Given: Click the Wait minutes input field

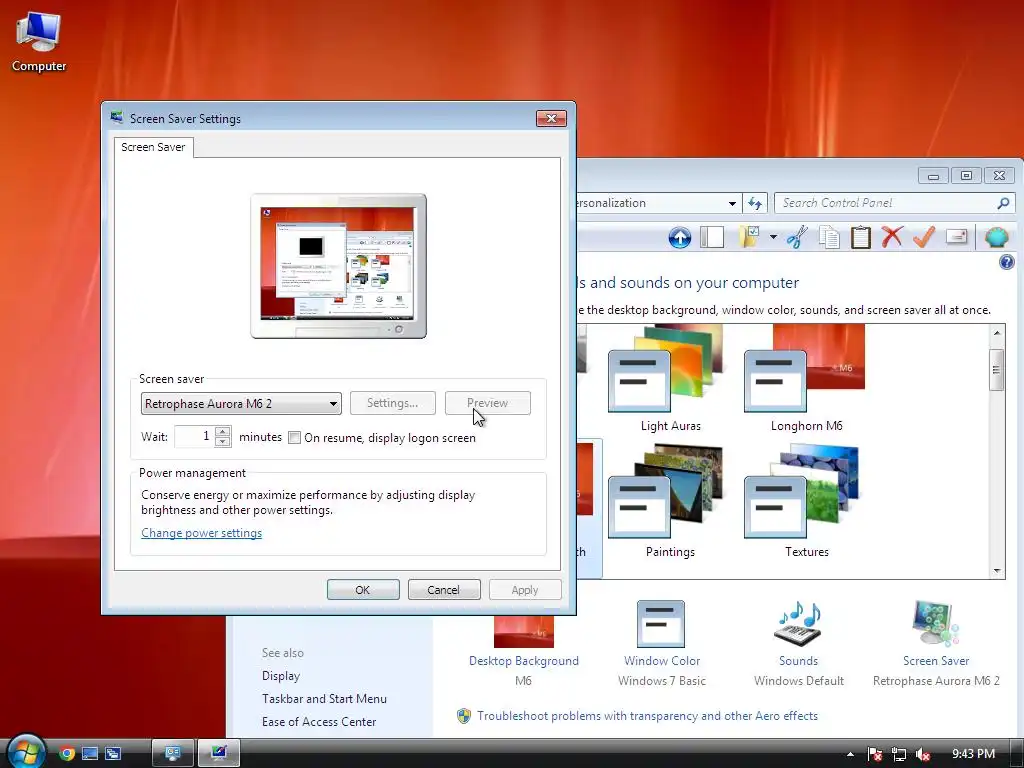Looking at the screenshot, I should (195, 436).
